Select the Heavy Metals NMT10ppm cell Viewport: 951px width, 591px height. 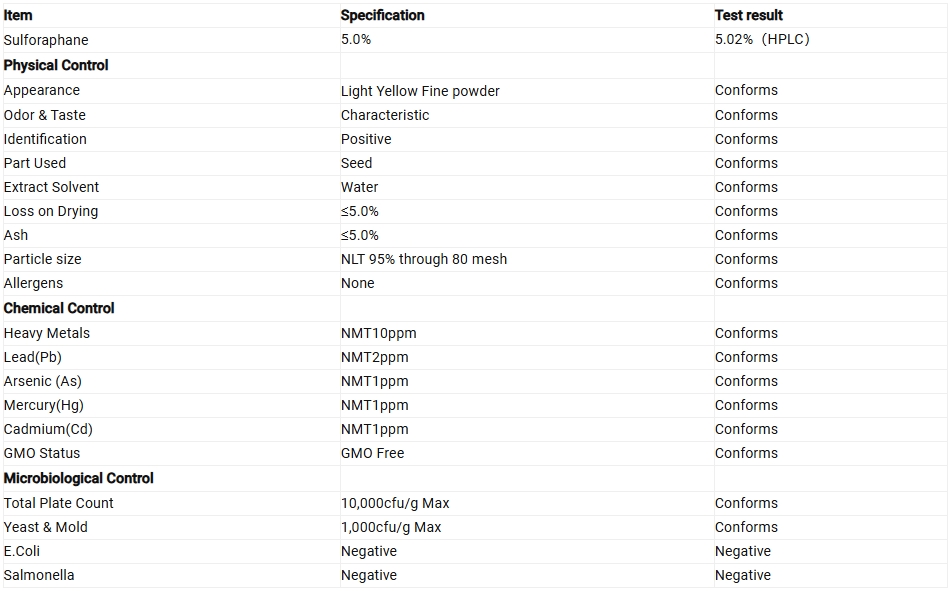378,333
